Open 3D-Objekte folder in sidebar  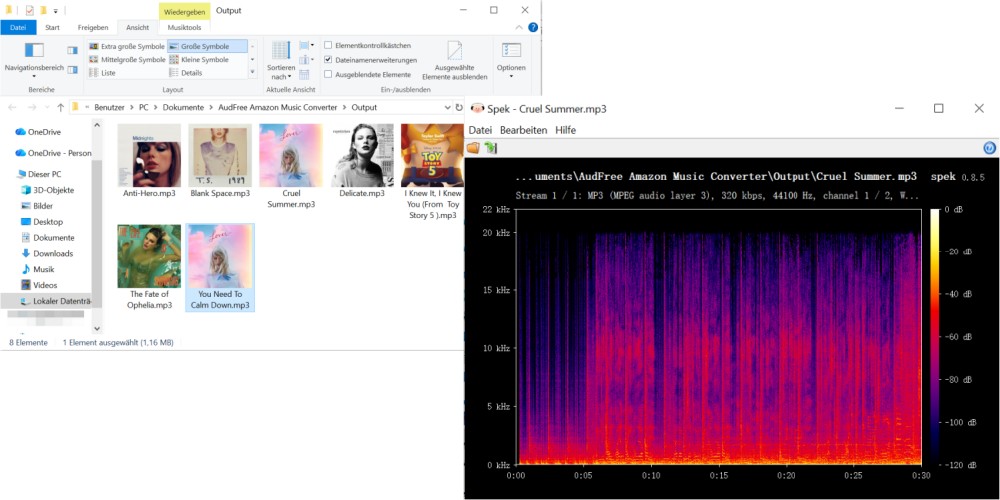pyautogui.click(x=48, y=190)
